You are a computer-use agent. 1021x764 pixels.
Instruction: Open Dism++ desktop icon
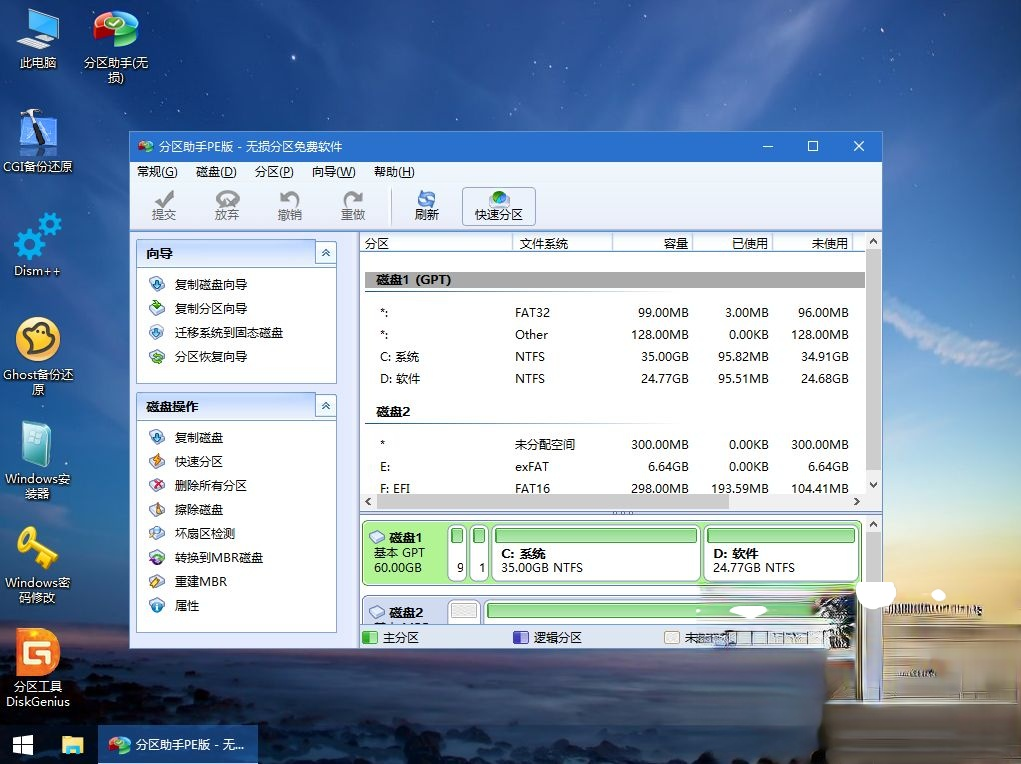pos(37,245)
